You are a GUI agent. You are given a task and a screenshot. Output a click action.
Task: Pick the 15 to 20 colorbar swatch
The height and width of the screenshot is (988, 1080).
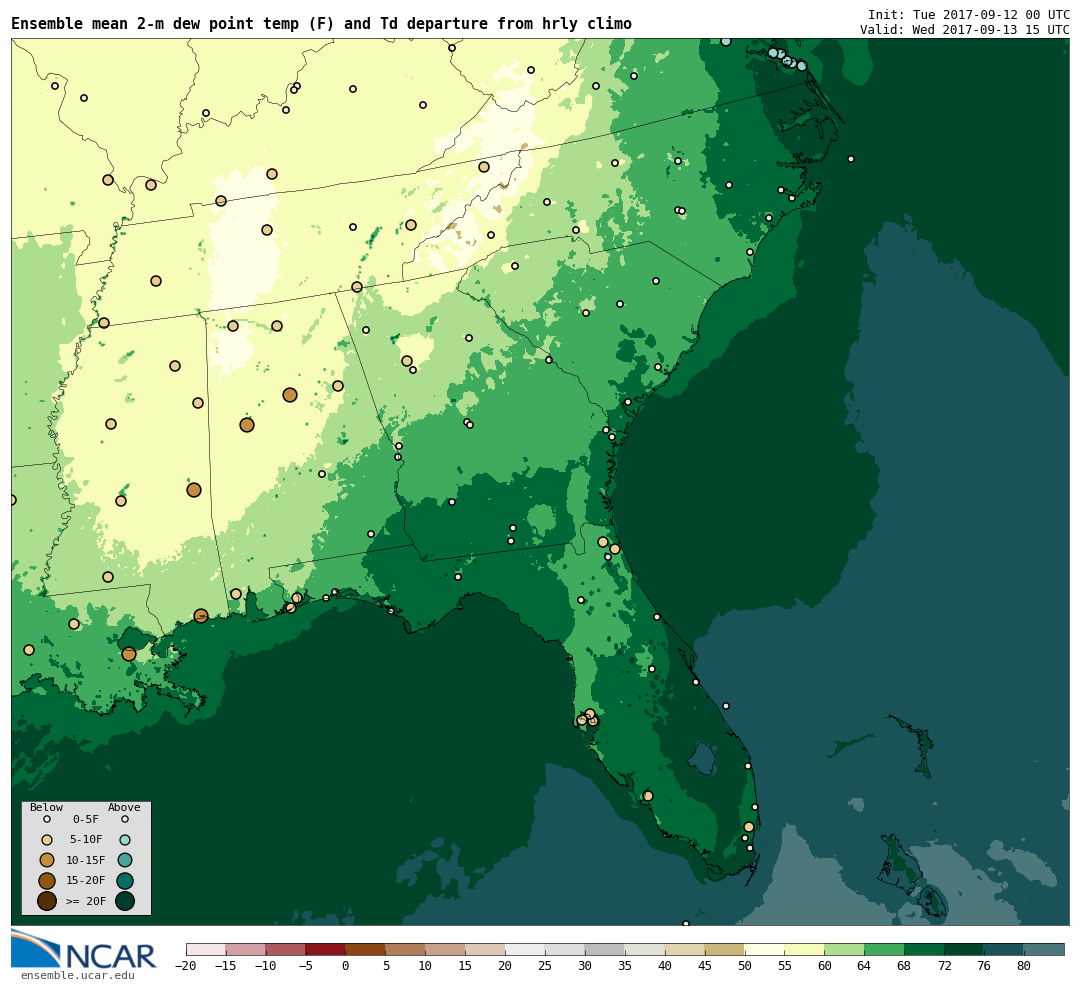[486, 949]
